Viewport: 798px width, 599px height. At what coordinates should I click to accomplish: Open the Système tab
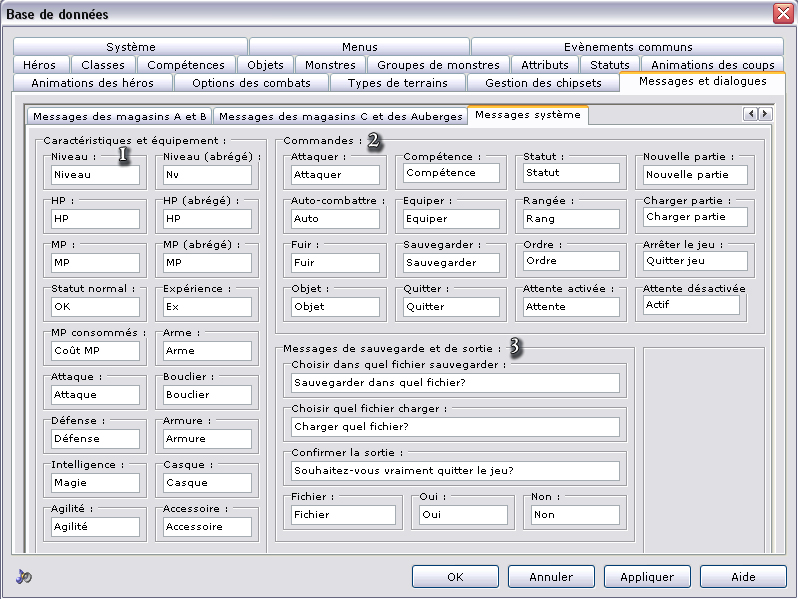point(131,47)
